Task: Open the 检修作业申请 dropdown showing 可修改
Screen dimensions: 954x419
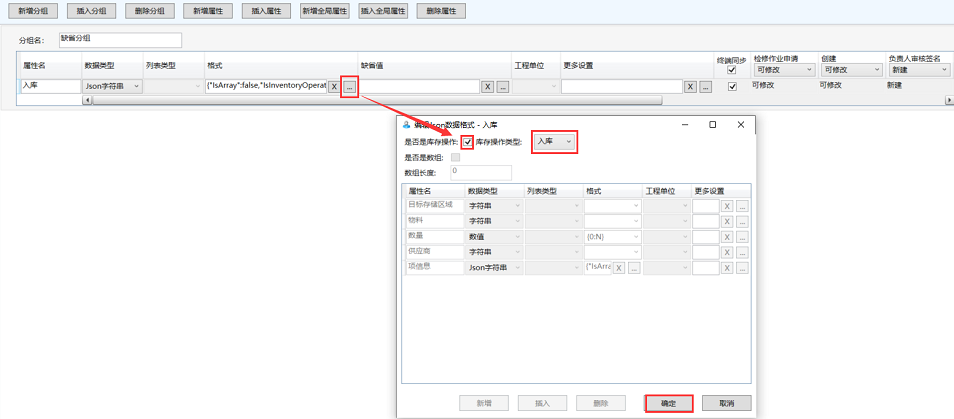Action: coord(783,70)
